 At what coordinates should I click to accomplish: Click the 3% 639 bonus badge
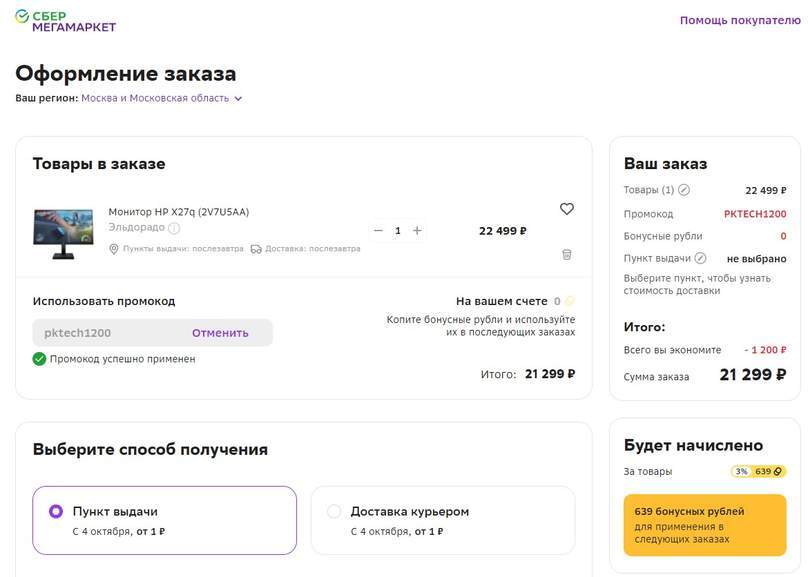759,471
